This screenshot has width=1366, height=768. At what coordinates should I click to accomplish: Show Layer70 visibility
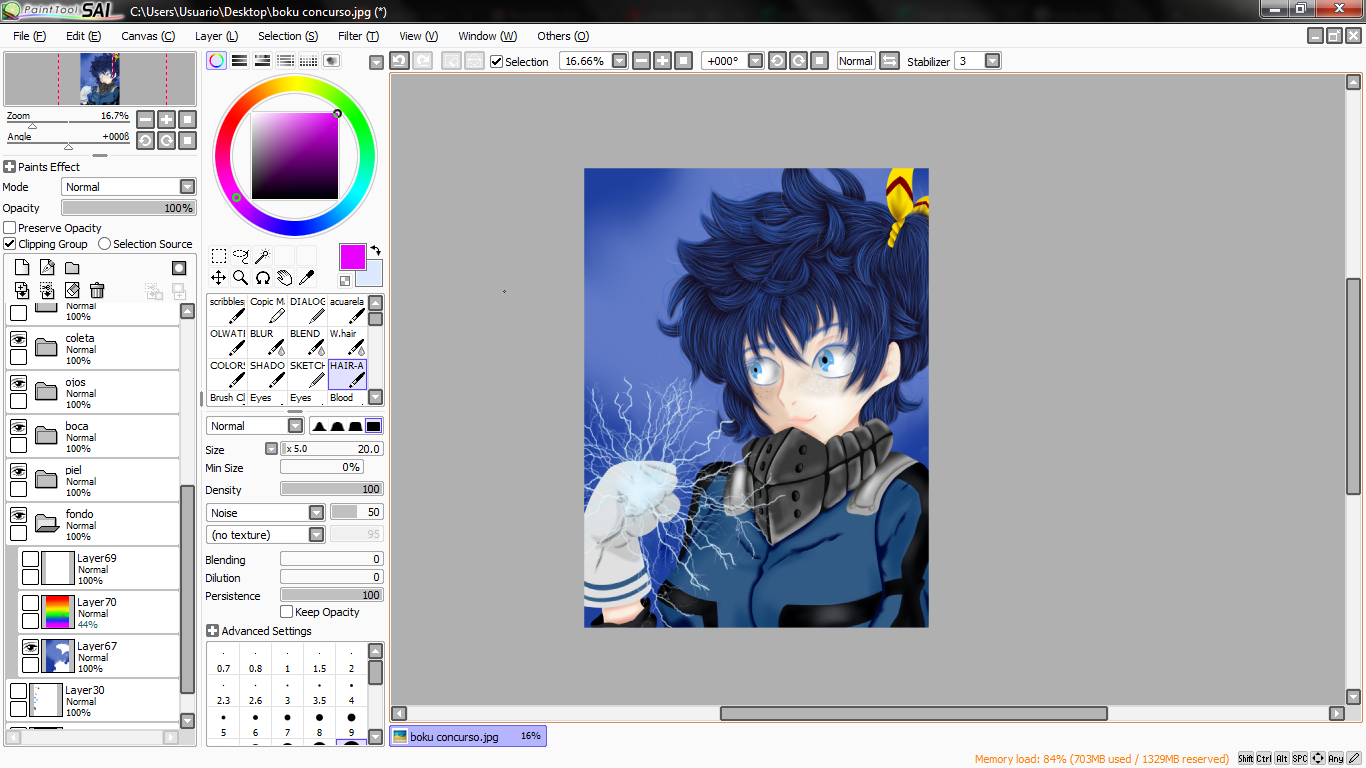[x=31, y=603]
